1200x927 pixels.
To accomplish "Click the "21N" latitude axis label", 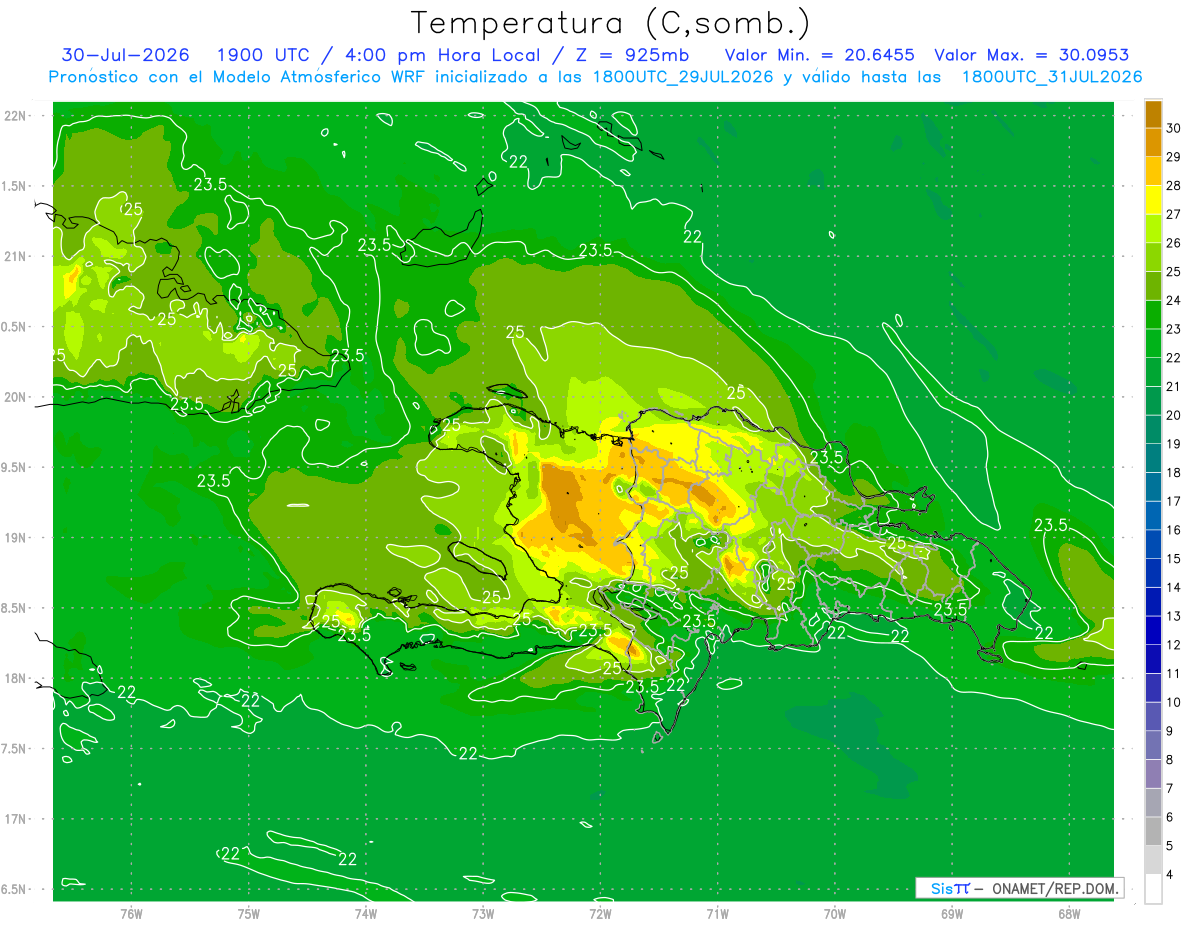I will coord(16,257).
